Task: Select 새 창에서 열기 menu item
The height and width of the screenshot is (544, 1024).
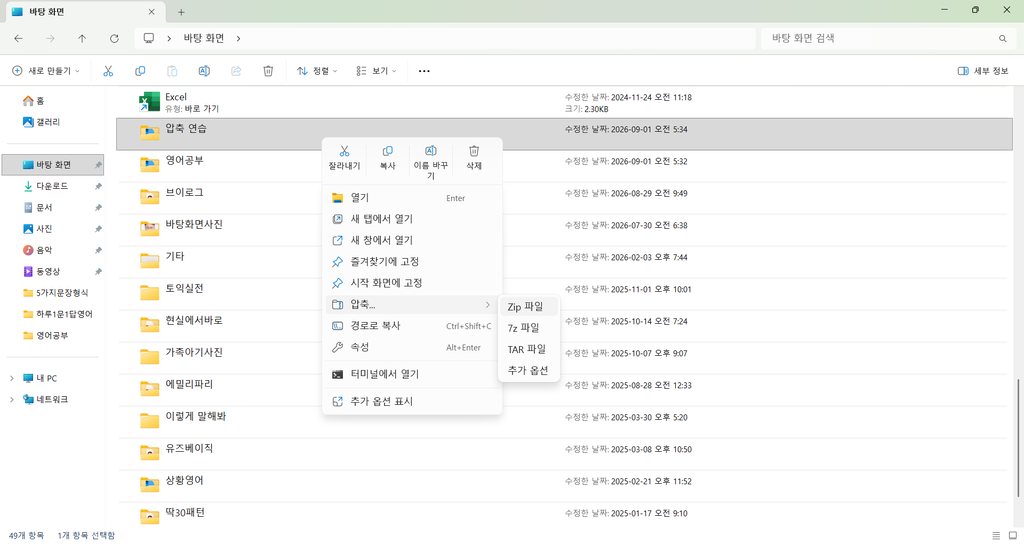Action: point(412,240)
